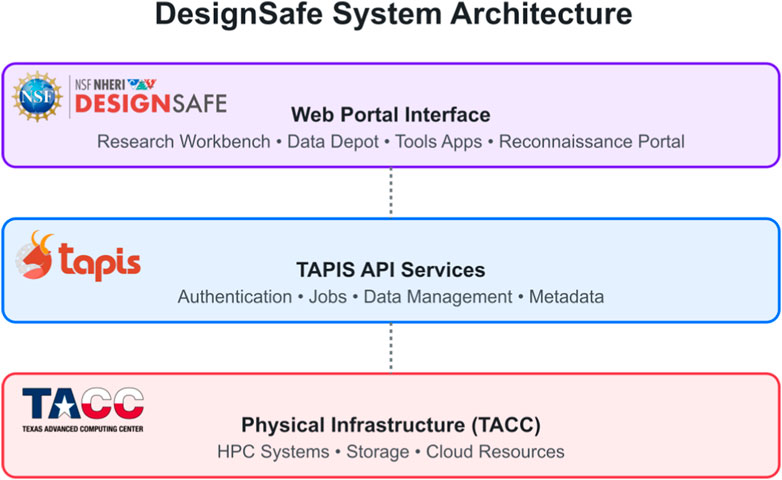Click the 'Data Depot' text
The height and width of the screenshot is (480, 782).
(x=333, y=142)
